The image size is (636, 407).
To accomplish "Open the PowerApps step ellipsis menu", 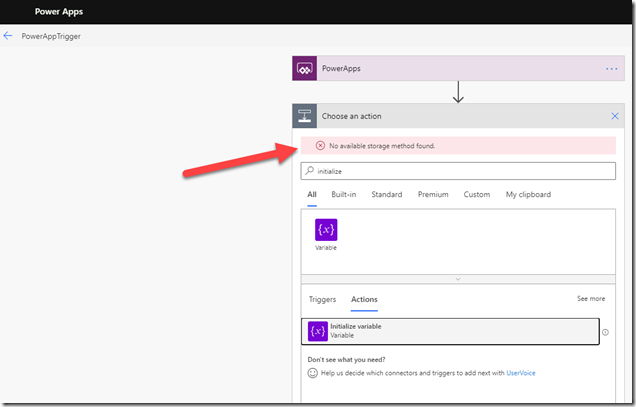I will 611,69.
